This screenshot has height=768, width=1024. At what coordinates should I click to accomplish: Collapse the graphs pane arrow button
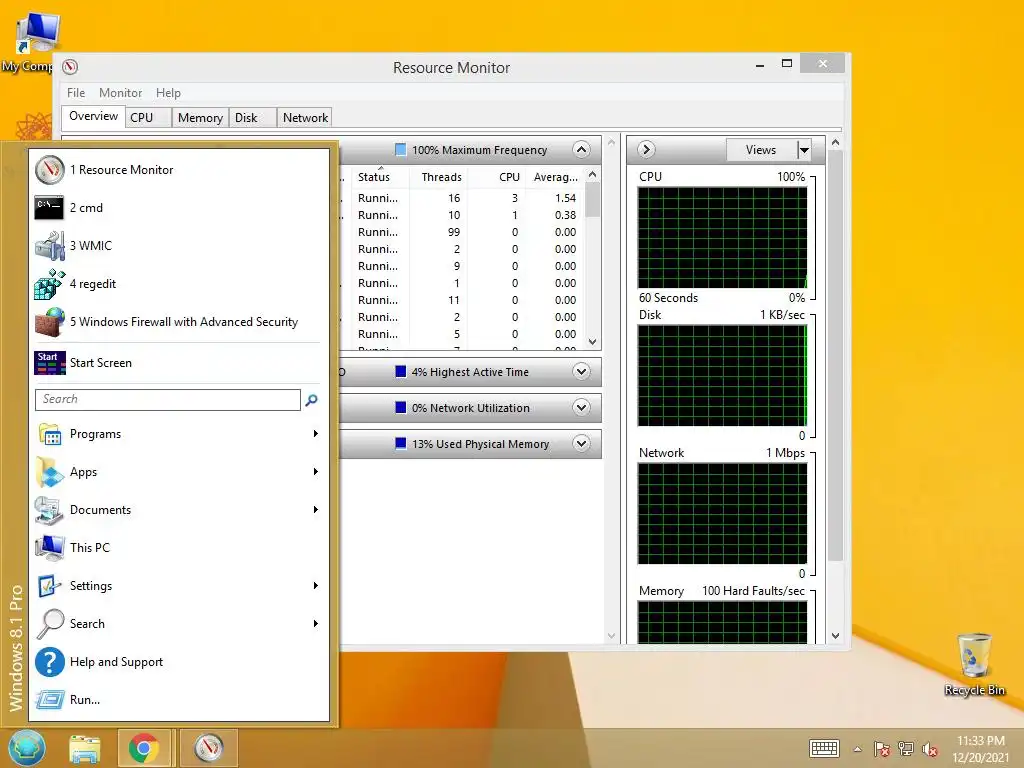point(646,150)
